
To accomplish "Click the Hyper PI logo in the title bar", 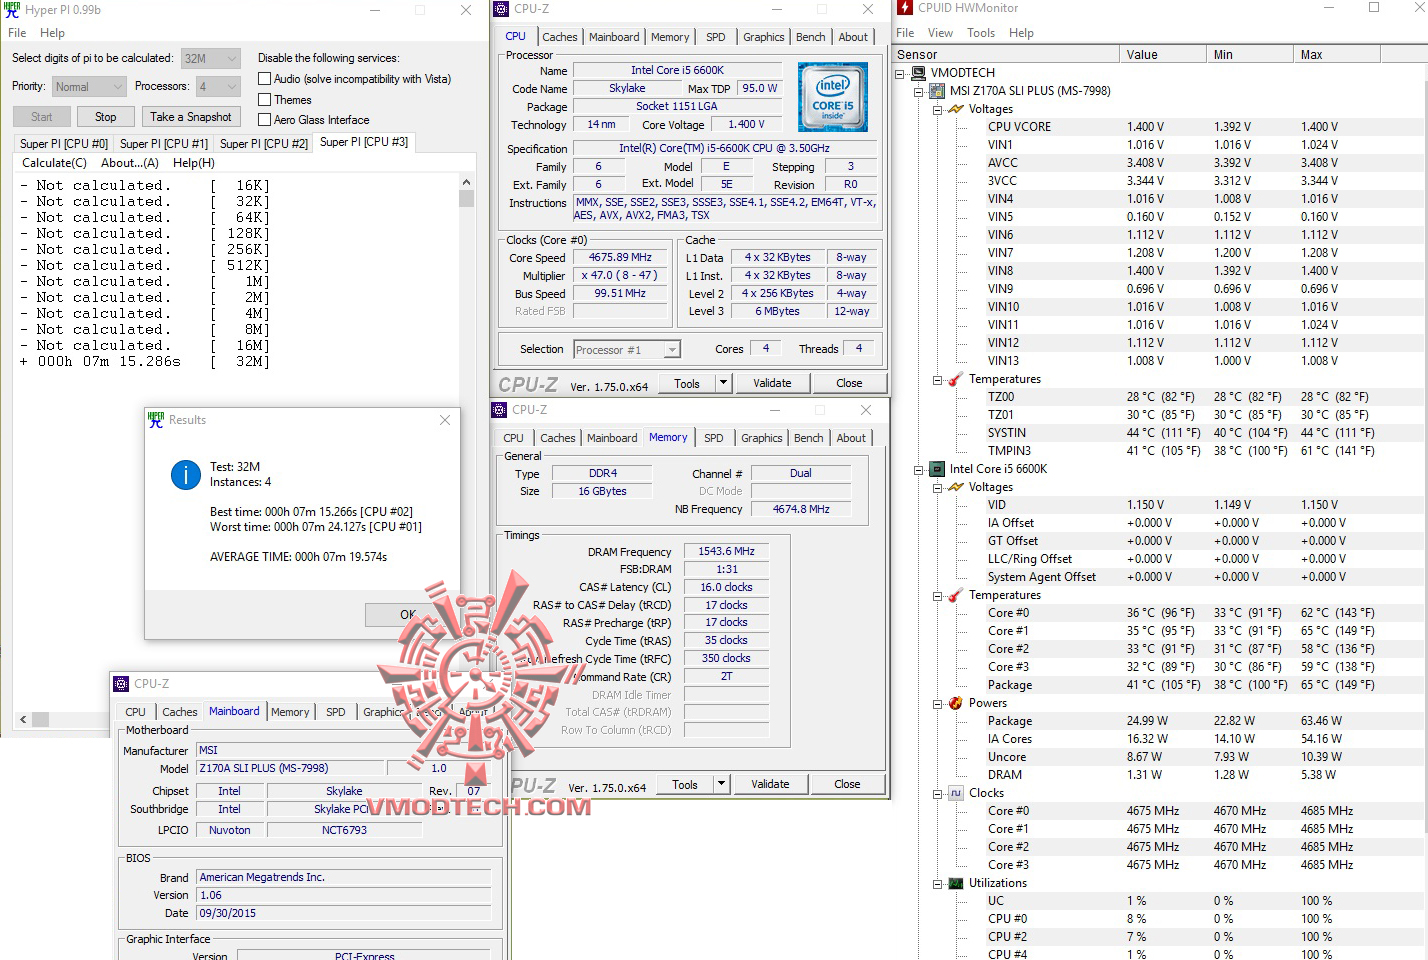I will (10, 10).
